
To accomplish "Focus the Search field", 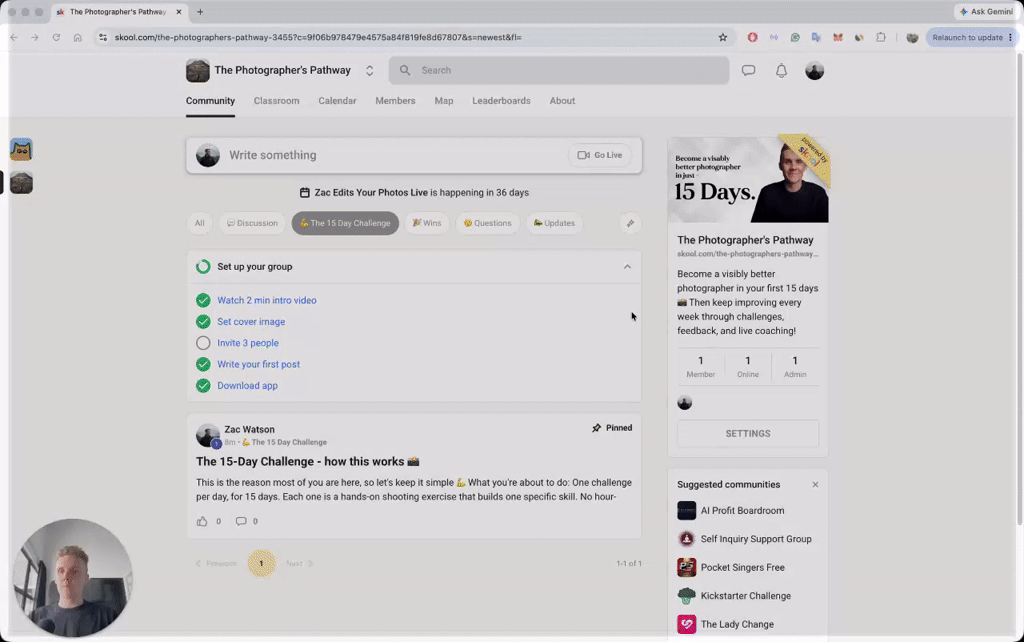I will pyautogui.click(x=559, y=70).
